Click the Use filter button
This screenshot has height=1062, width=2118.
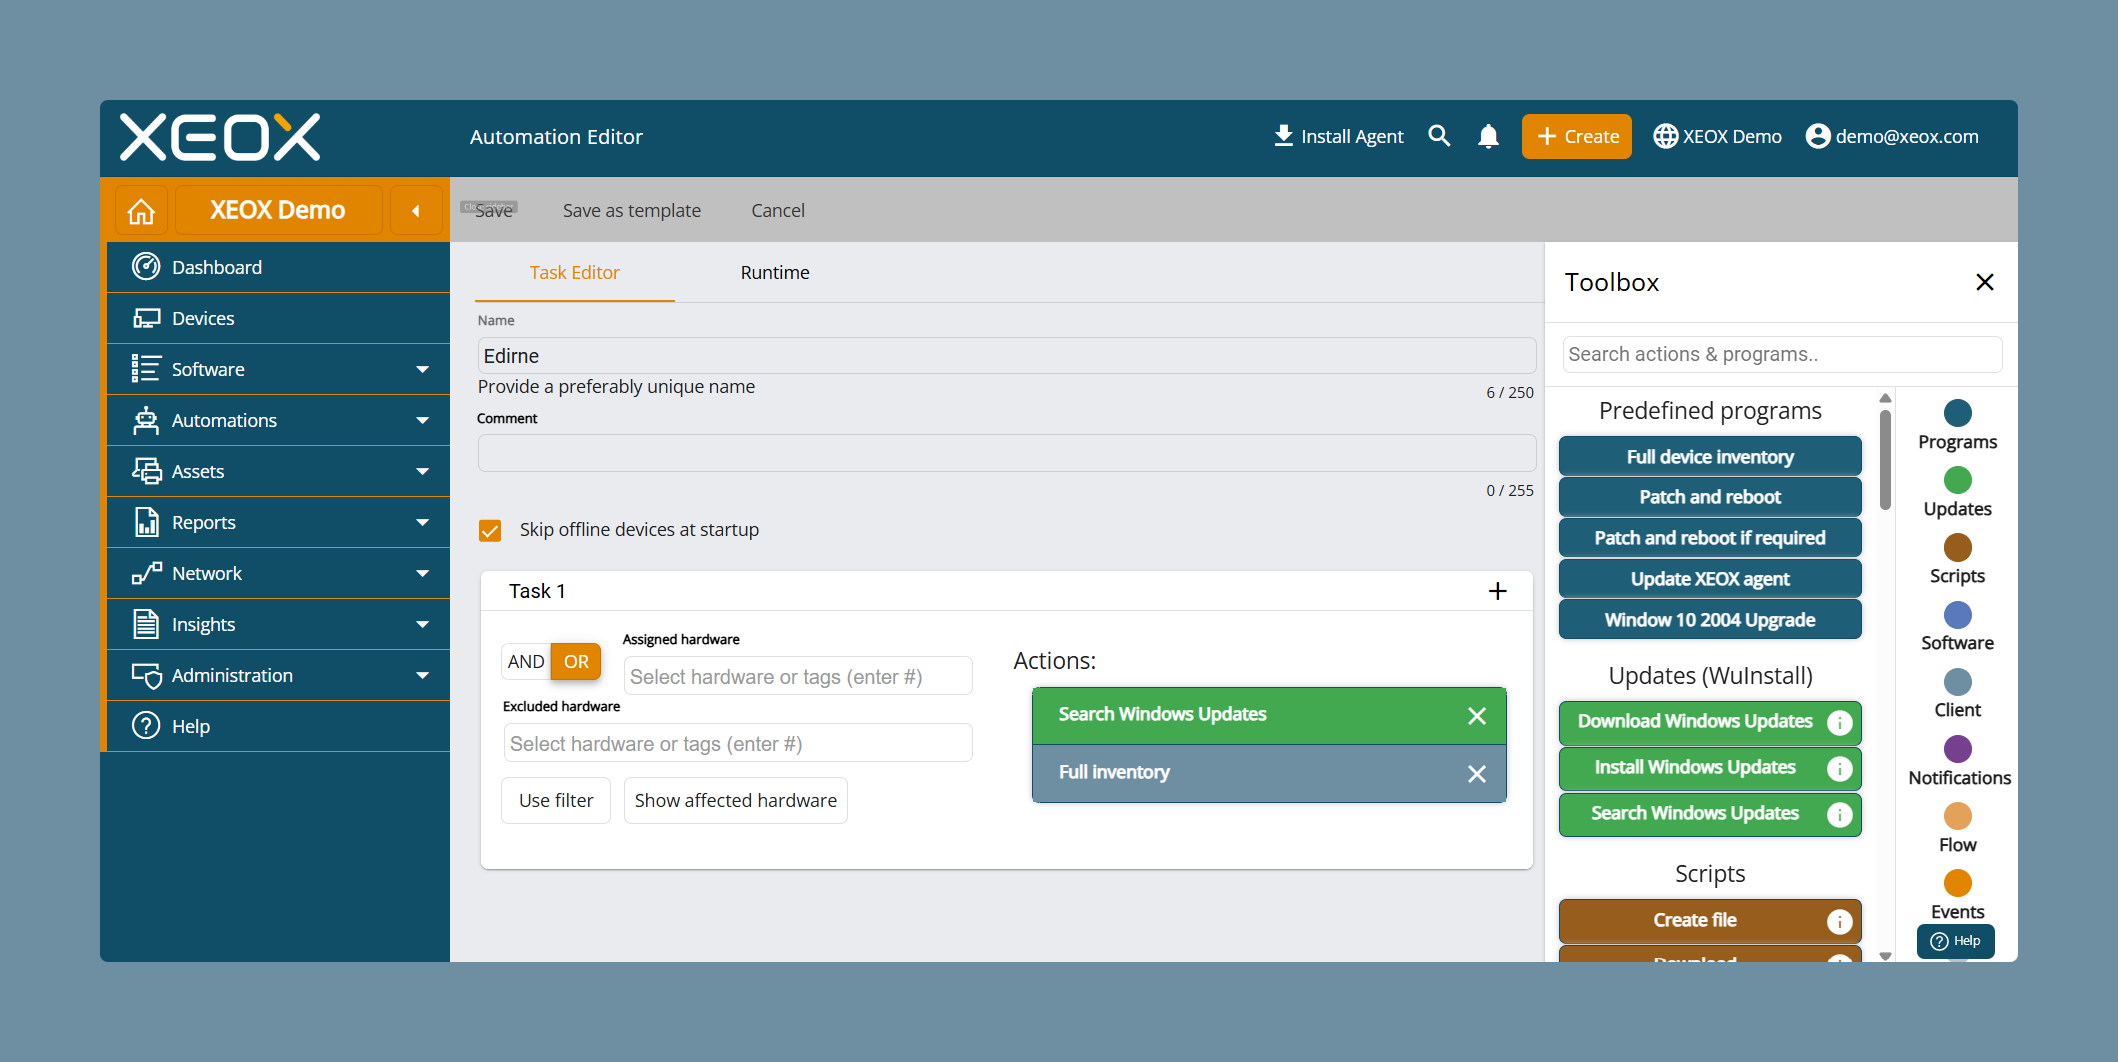556,800
